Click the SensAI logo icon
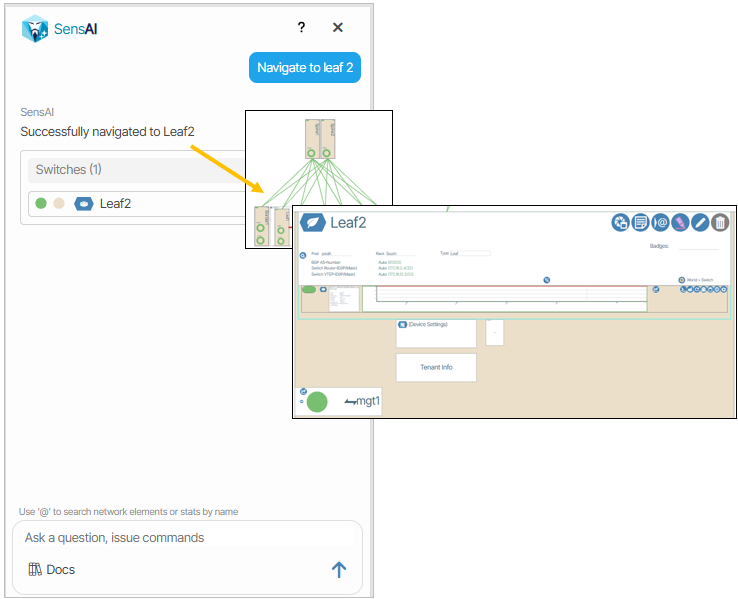This screenshot has height=599, width=738. tap(35, 28)
